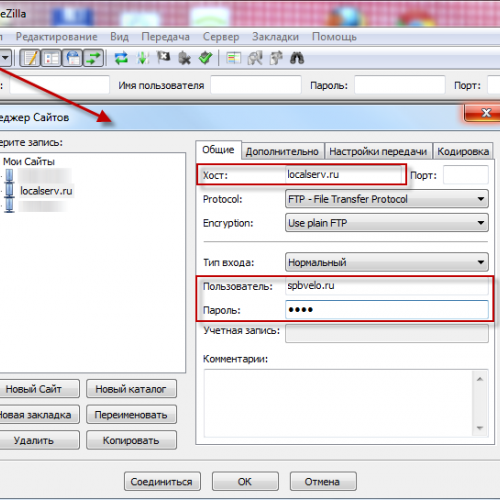This screenshot has height=500, width=500.
Task: Open file search binoculars icon
Action: tap(297, 58)
